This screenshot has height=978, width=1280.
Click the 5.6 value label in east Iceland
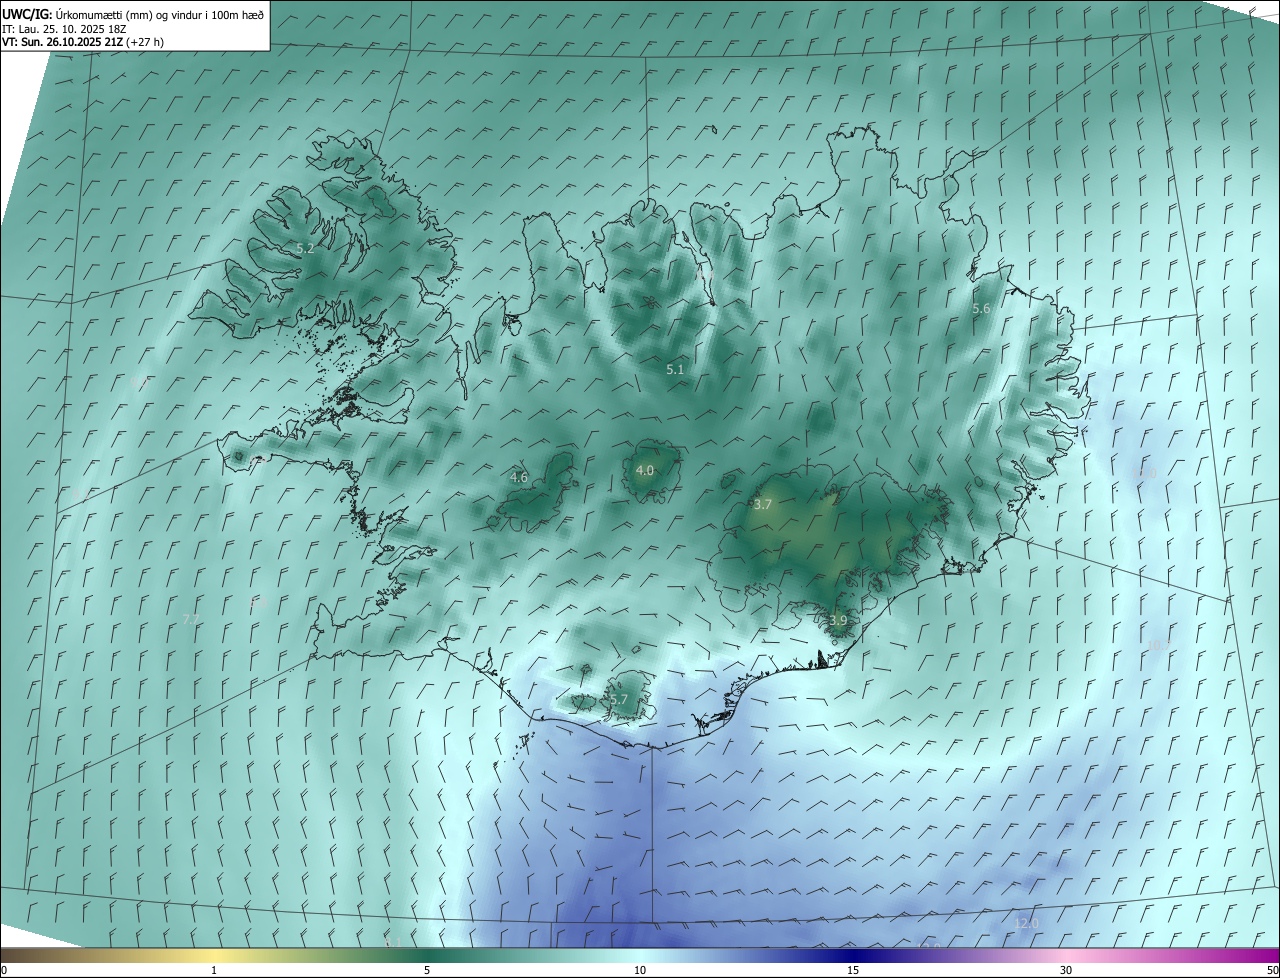(981, 309)
